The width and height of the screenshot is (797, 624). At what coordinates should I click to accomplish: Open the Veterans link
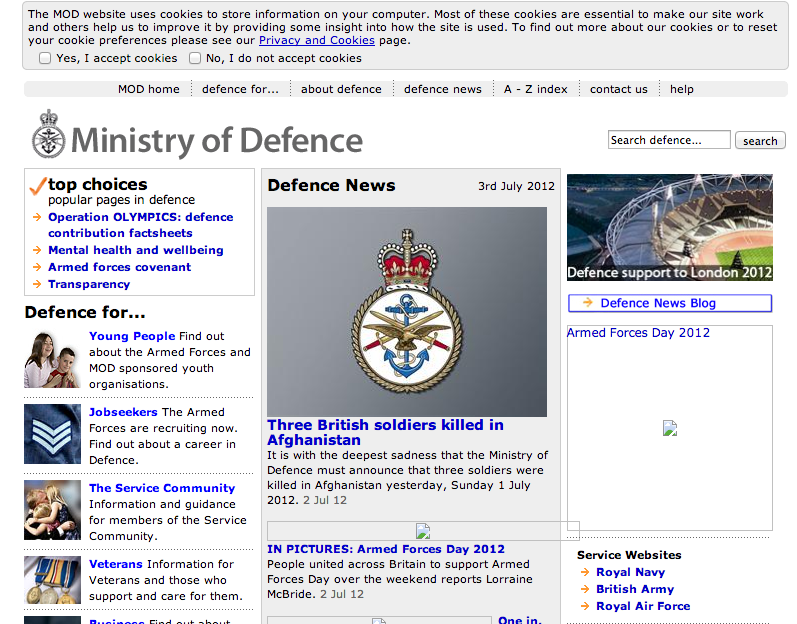[116, 564]
